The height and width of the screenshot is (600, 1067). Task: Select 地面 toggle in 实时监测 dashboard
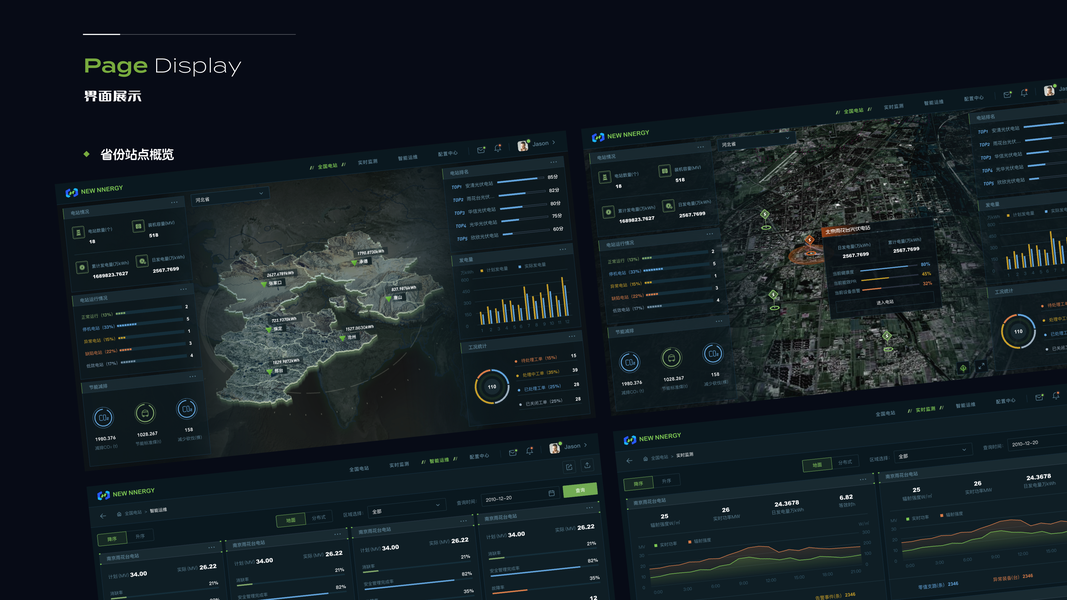817,465
